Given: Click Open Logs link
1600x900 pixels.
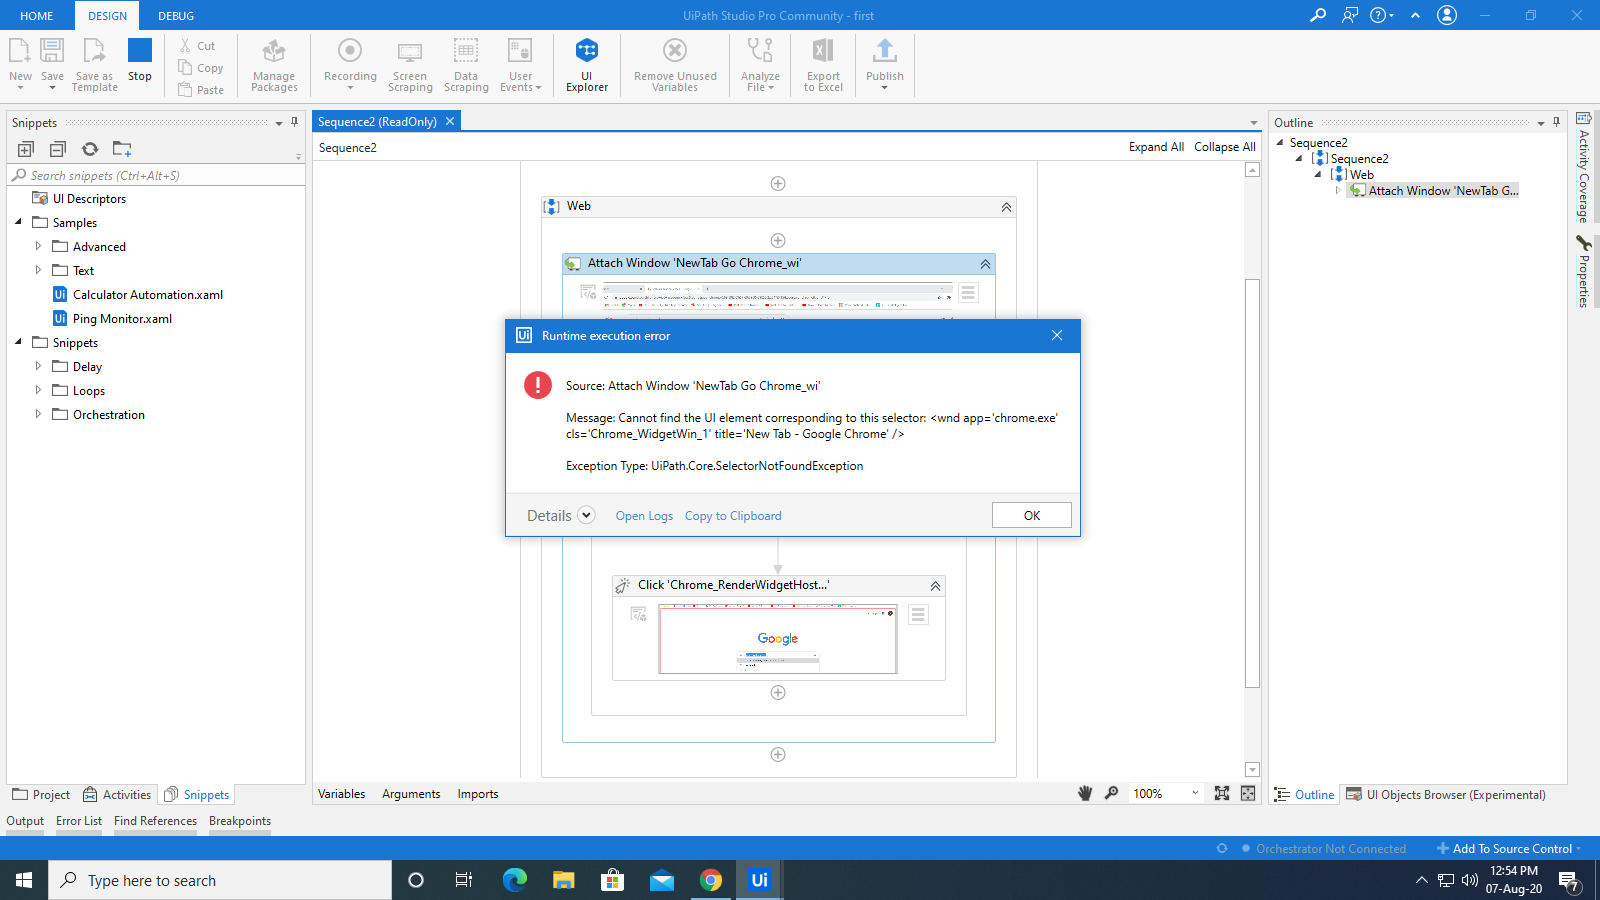Looking at the screenshot, I should coord(644,516).
